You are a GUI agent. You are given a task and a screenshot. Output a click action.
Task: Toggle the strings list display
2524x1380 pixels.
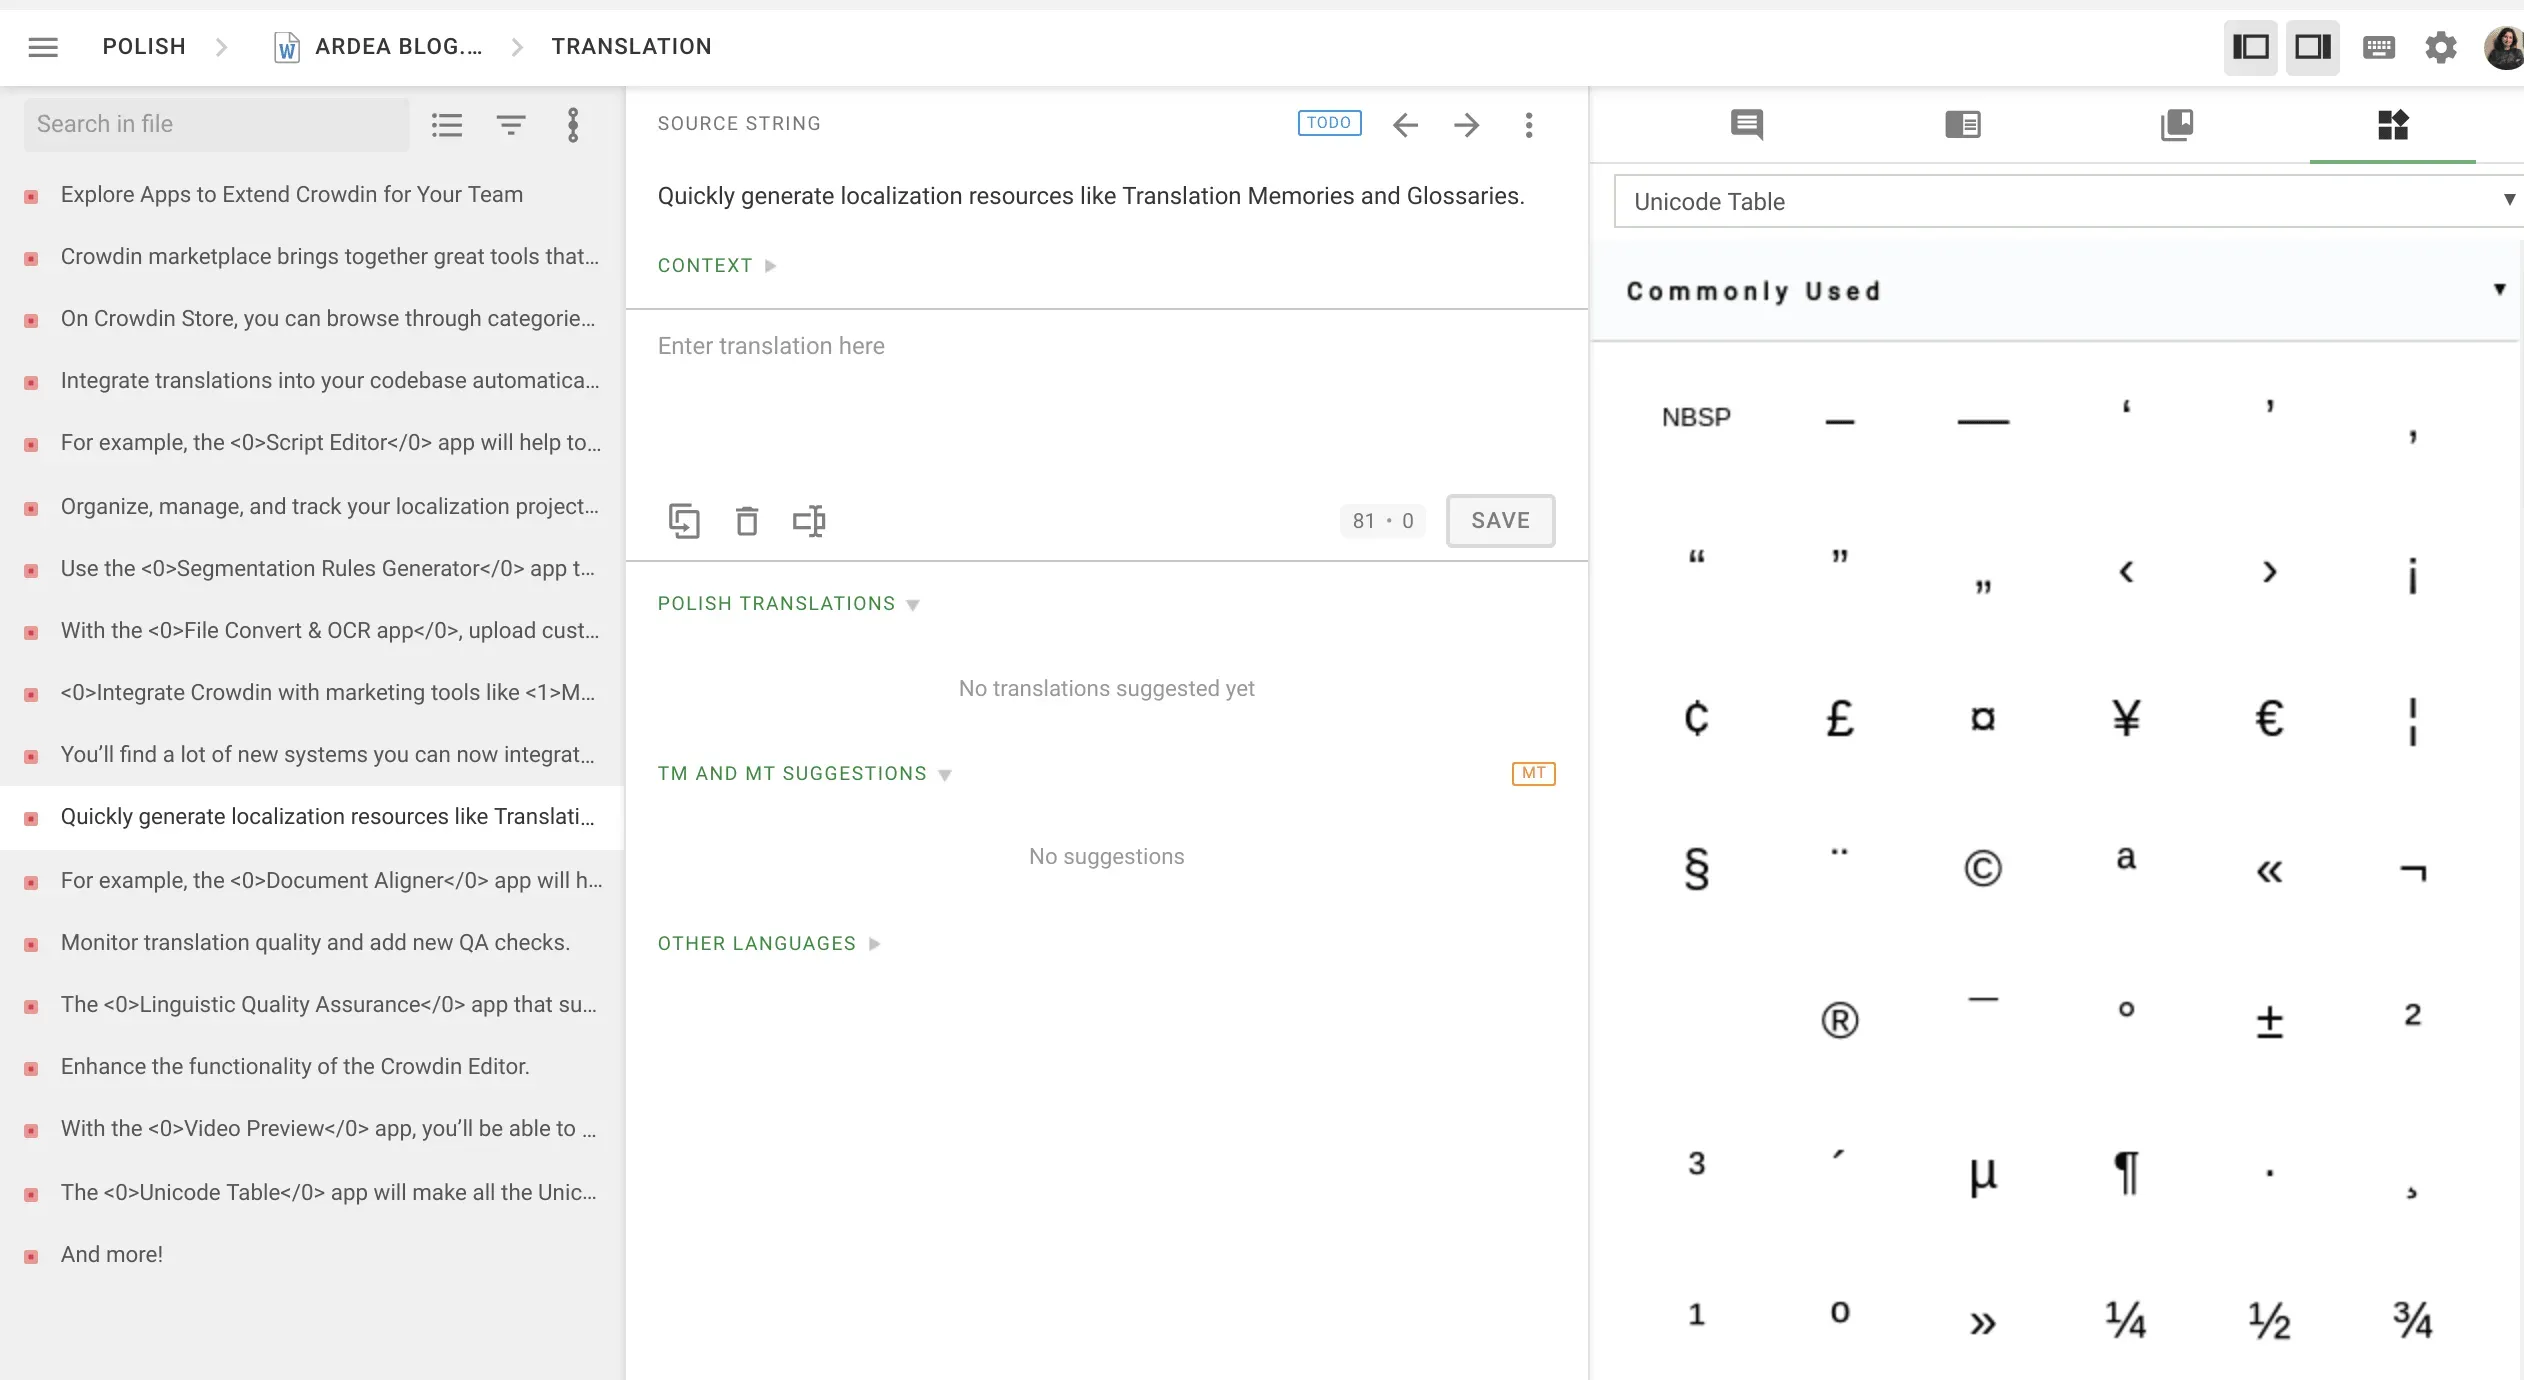click(x=447, y=124)
